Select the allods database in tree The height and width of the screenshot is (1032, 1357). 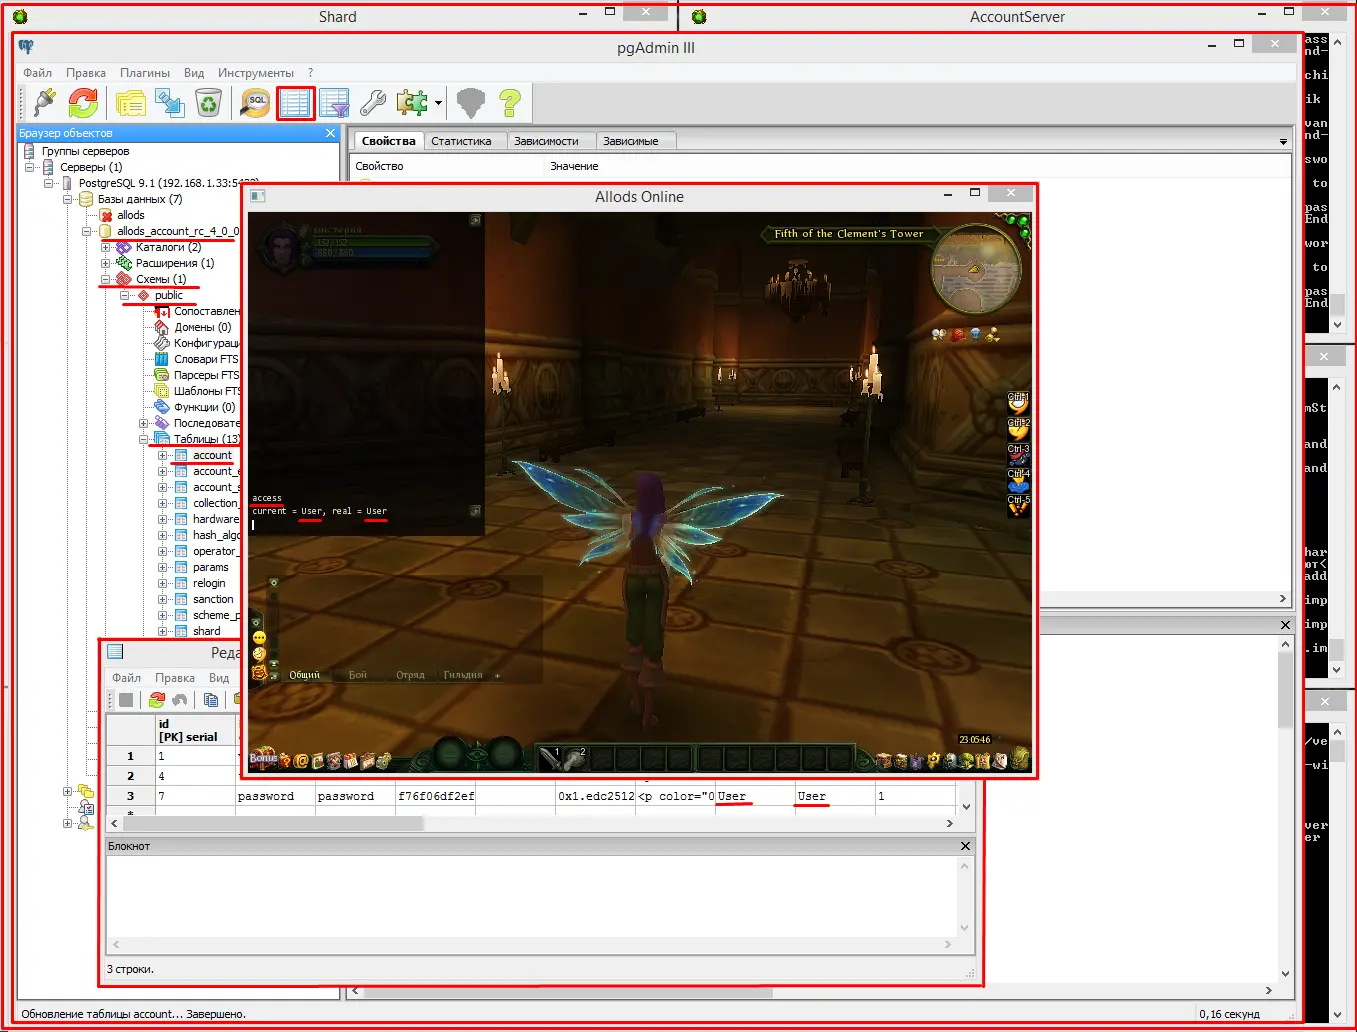pyautogui.click(x=130, y=215)
